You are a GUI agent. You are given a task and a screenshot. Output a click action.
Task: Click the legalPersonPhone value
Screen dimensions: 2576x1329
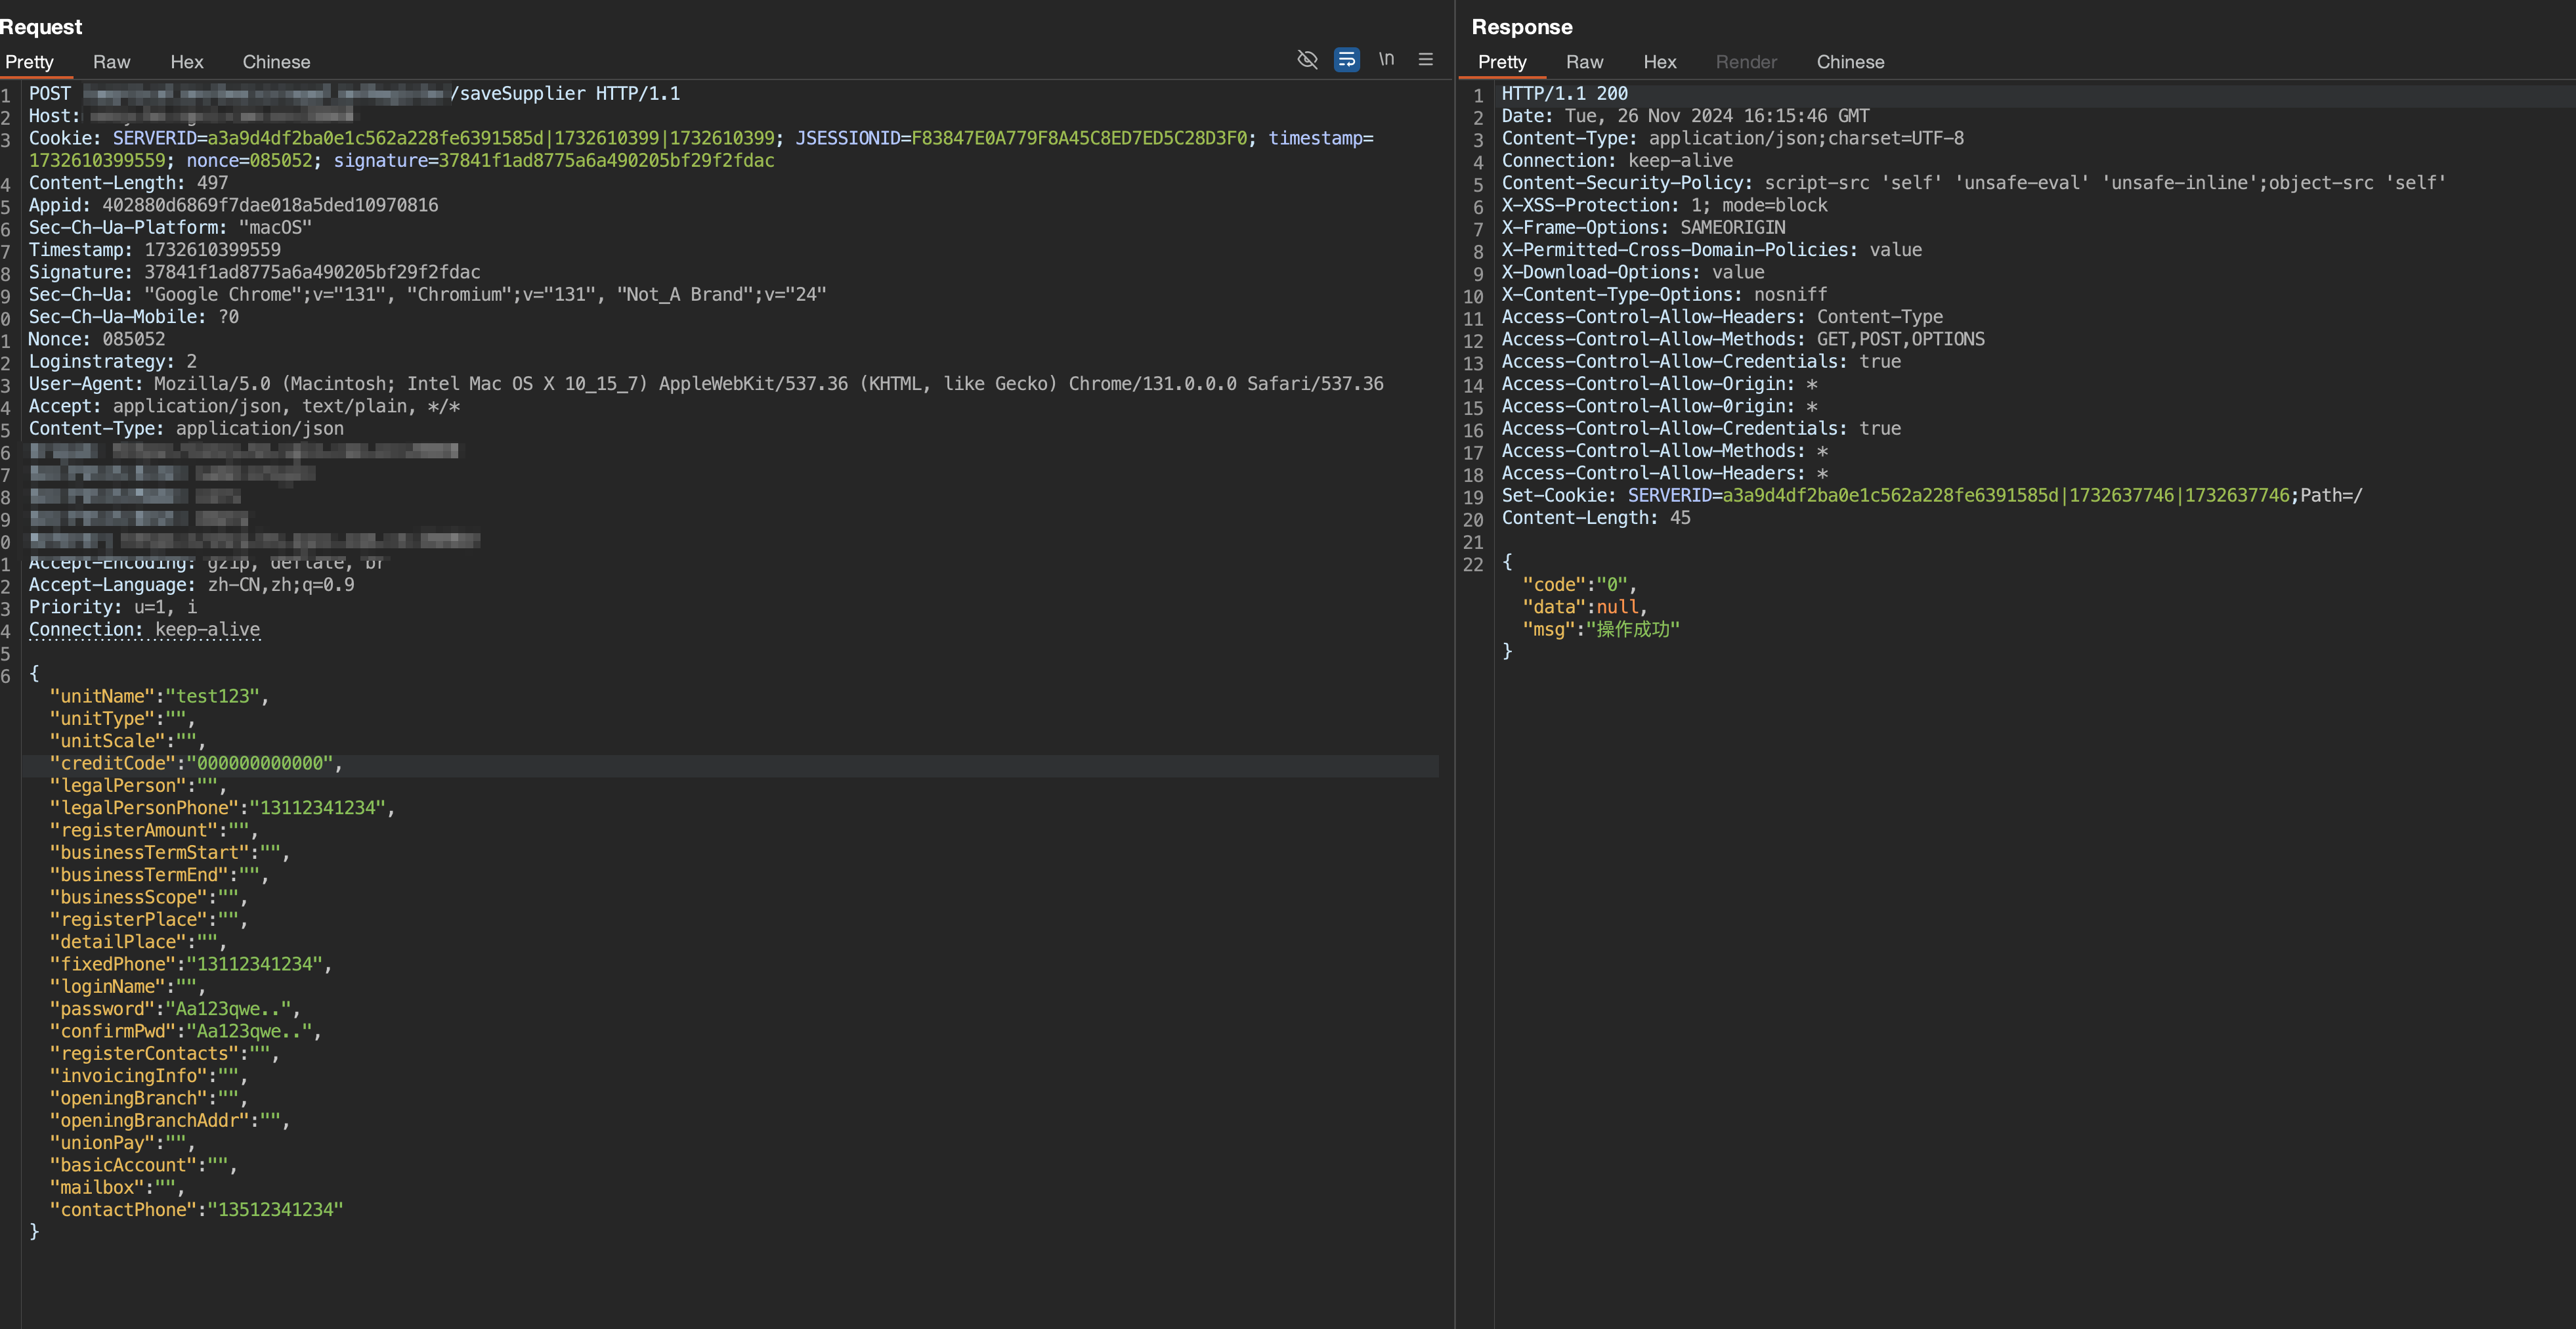coord(317,808)
